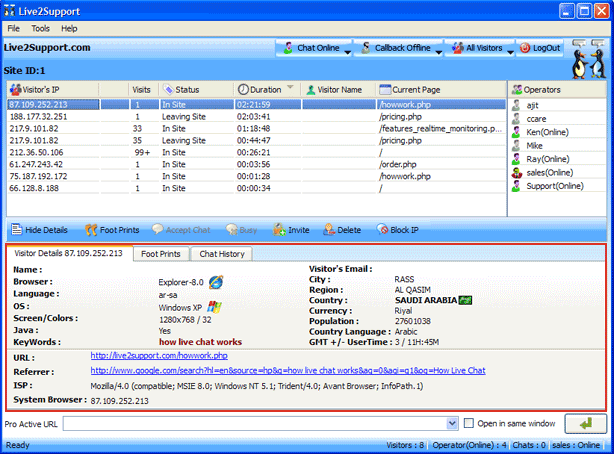Click the Internet Explorer browser icon
Viewport: 614px width, 454px height.
pos(216,282)
